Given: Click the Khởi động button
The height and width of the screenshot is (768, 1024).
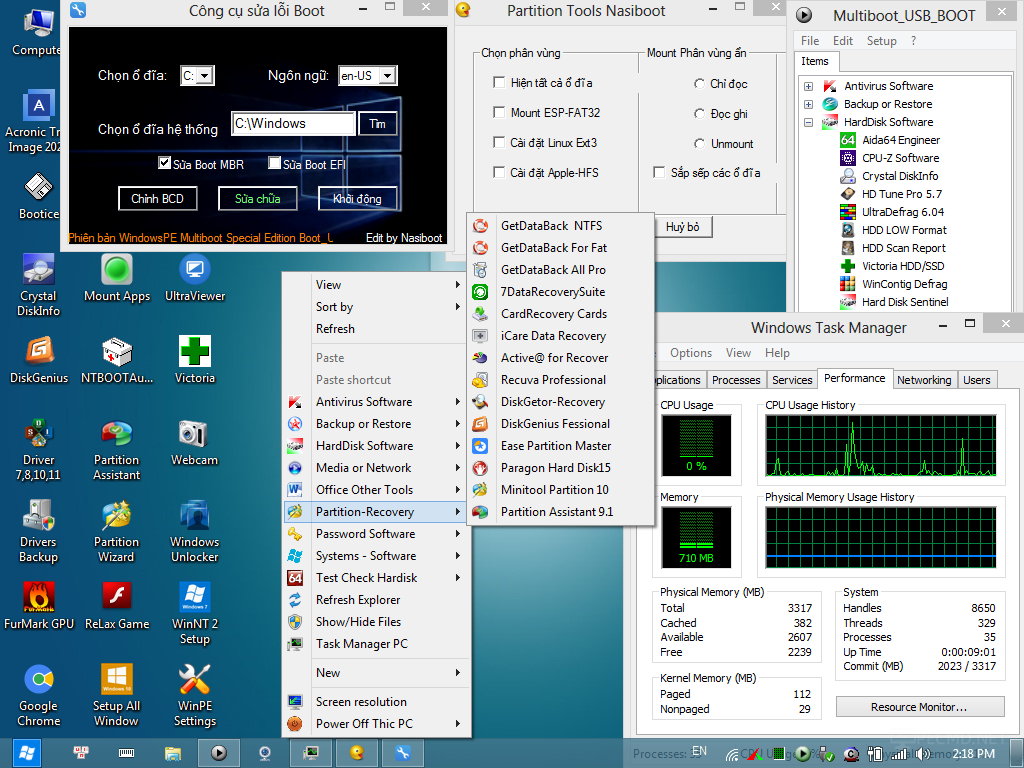Looking at the screenshot, I should tap(357, 199).
